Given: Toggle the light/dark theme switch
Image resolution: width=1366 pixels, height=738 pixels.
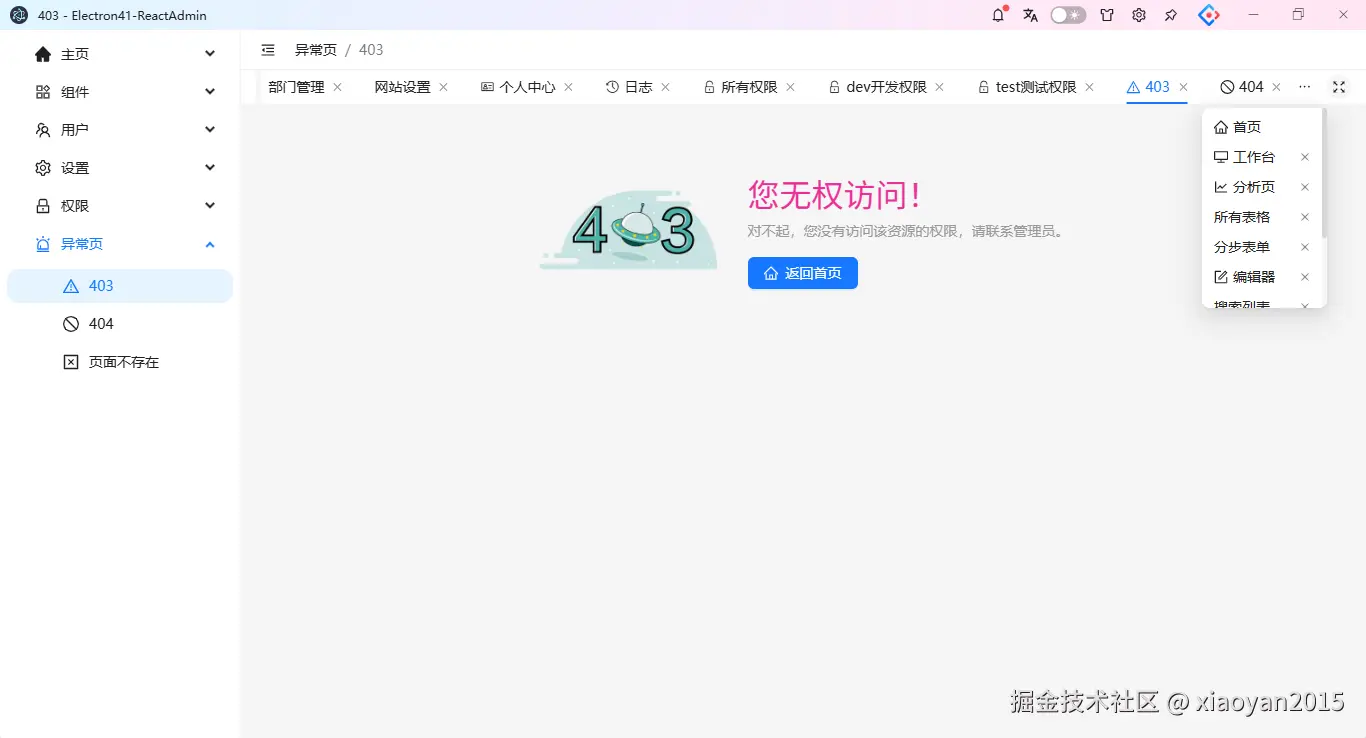Looking at the screenshot, I should [1068, 15].
